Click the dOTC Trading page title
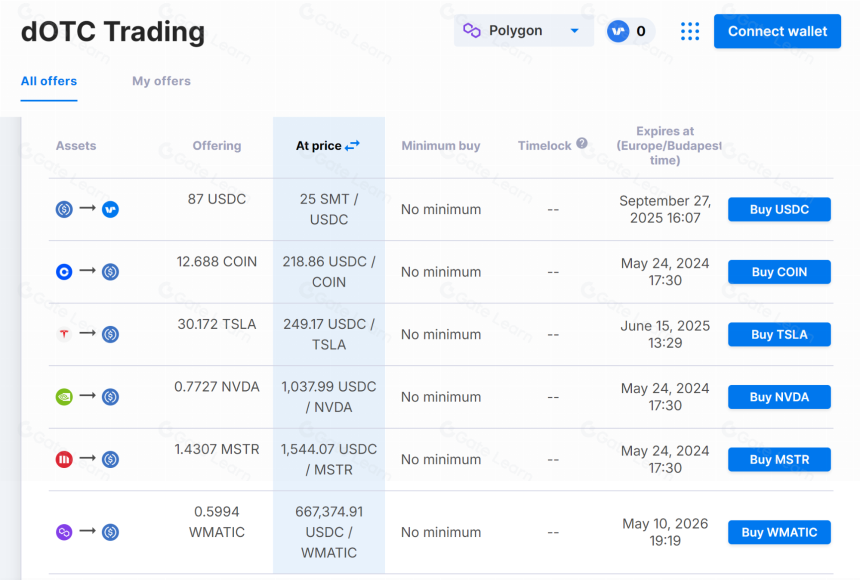The width and height of the screenshot is (860, 580). click(x=113, y=31)
